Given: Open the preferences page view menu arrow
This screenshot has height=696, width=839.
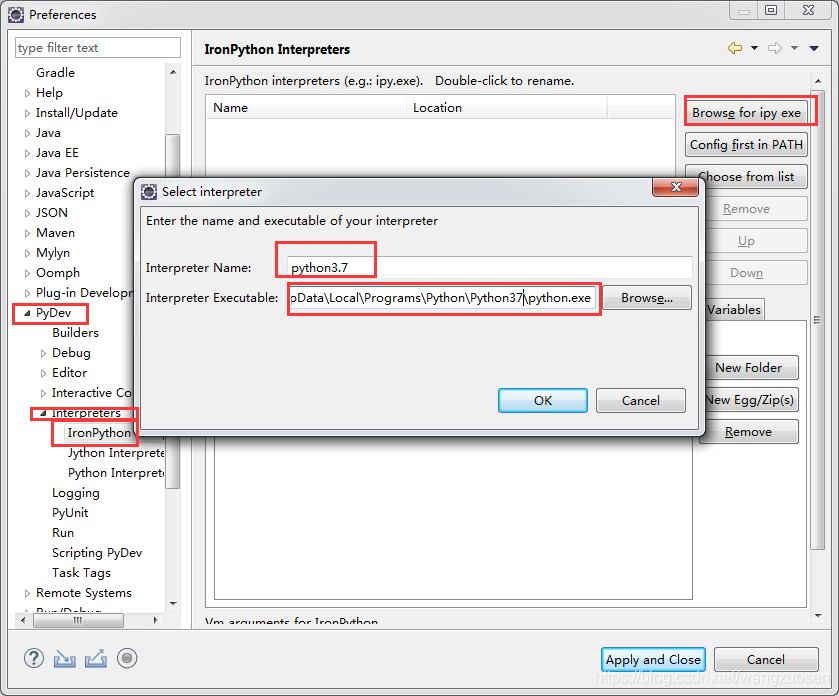Looking at the screenshot, I should (x=814, y=48).
